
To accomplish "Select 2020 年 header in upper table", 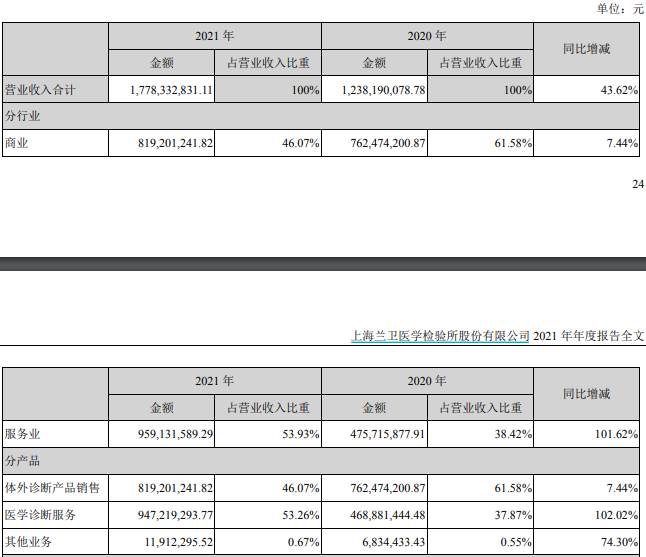I will coord(427,36).
